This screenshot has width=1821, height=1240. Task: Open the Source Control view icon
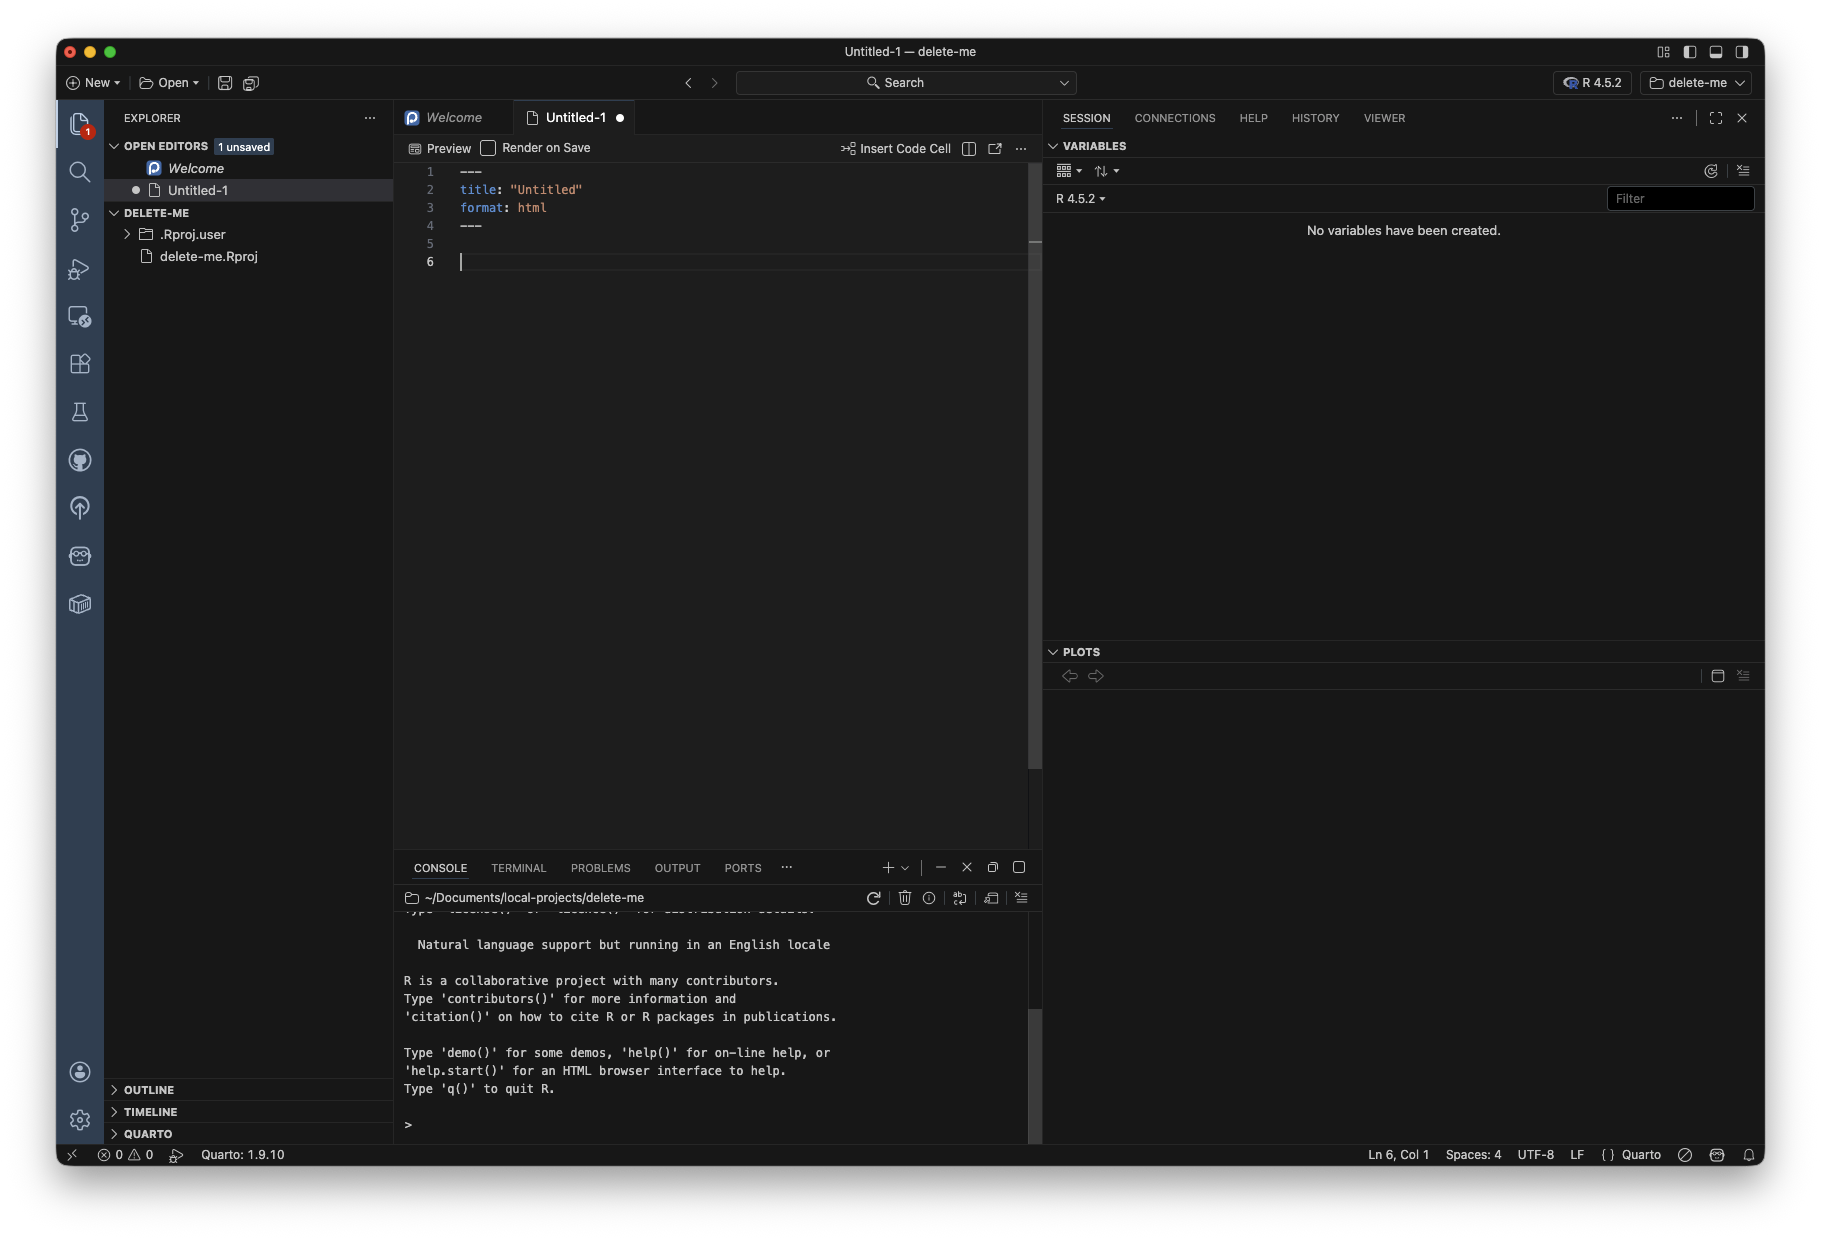point(80,220)
